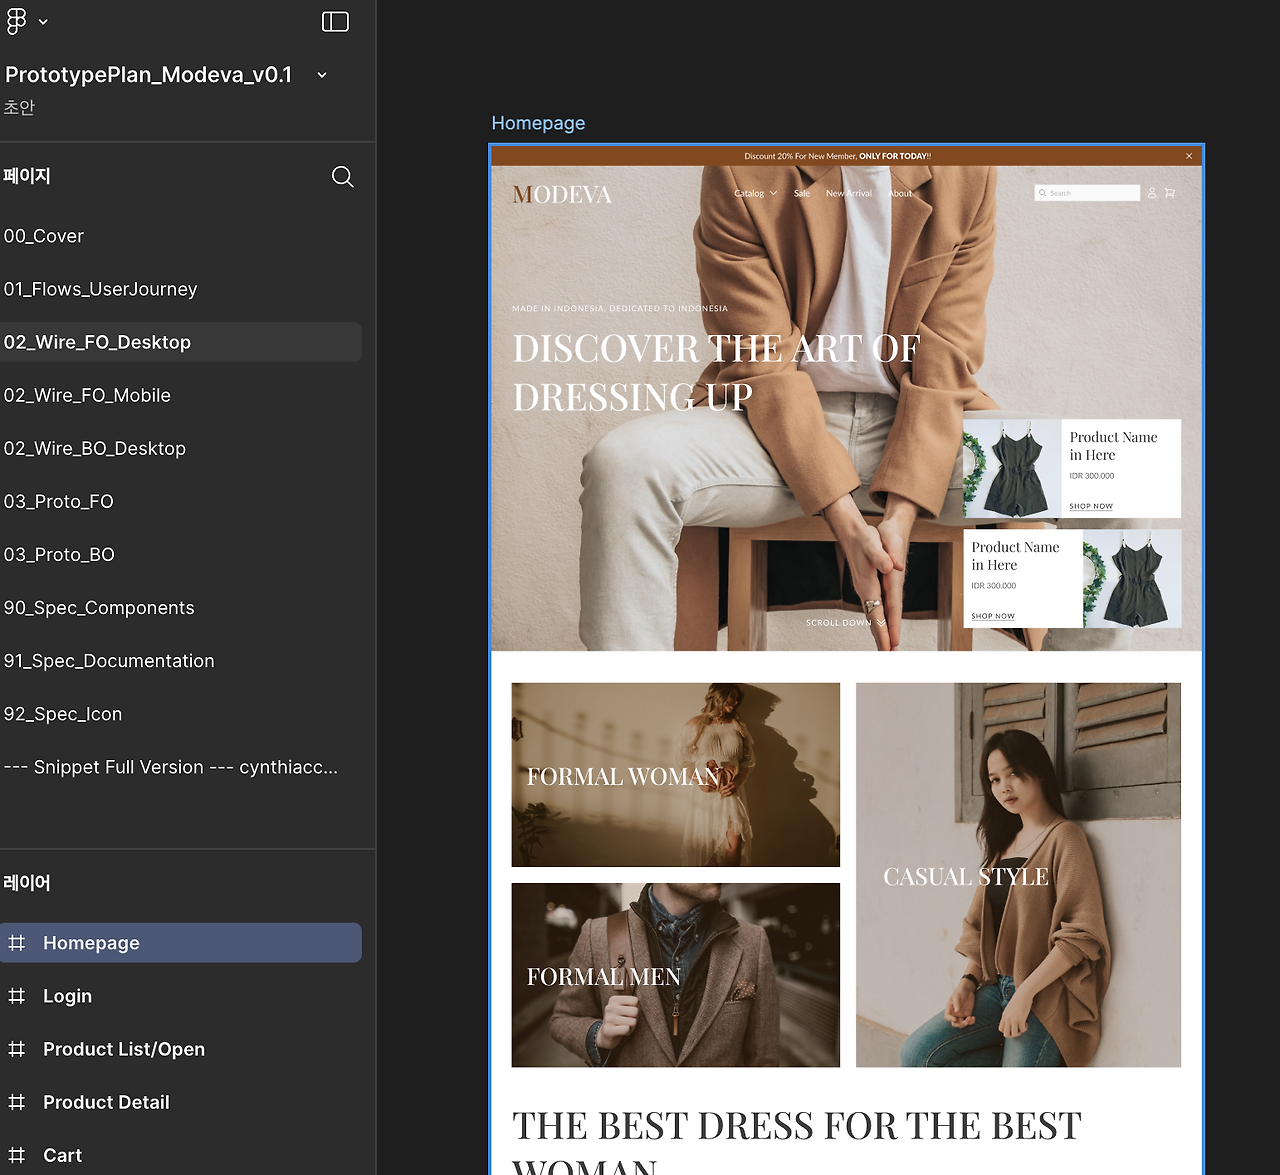The image size is (1280, 1175).
Task: Click the frame icon beside Product List/Open
Action: click(x=17, y=1049)
